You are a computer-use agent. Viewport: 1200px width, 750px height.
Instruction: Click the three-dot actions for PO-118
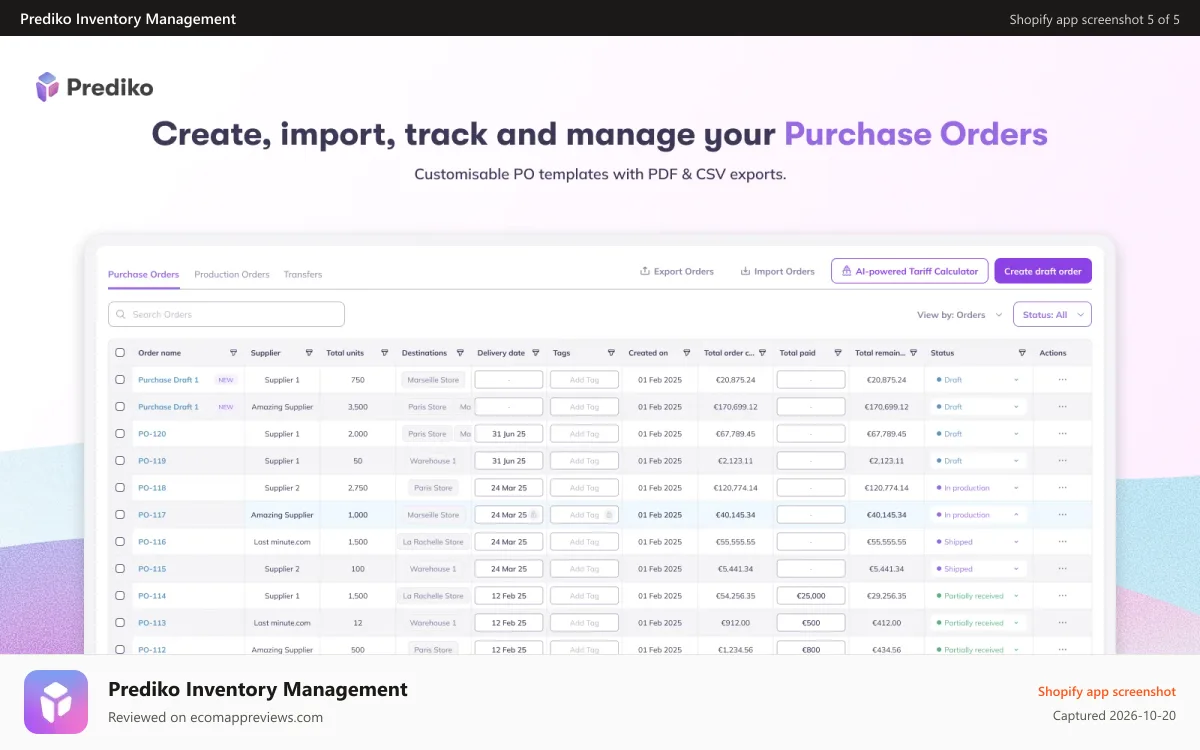tap(1062, 488)
